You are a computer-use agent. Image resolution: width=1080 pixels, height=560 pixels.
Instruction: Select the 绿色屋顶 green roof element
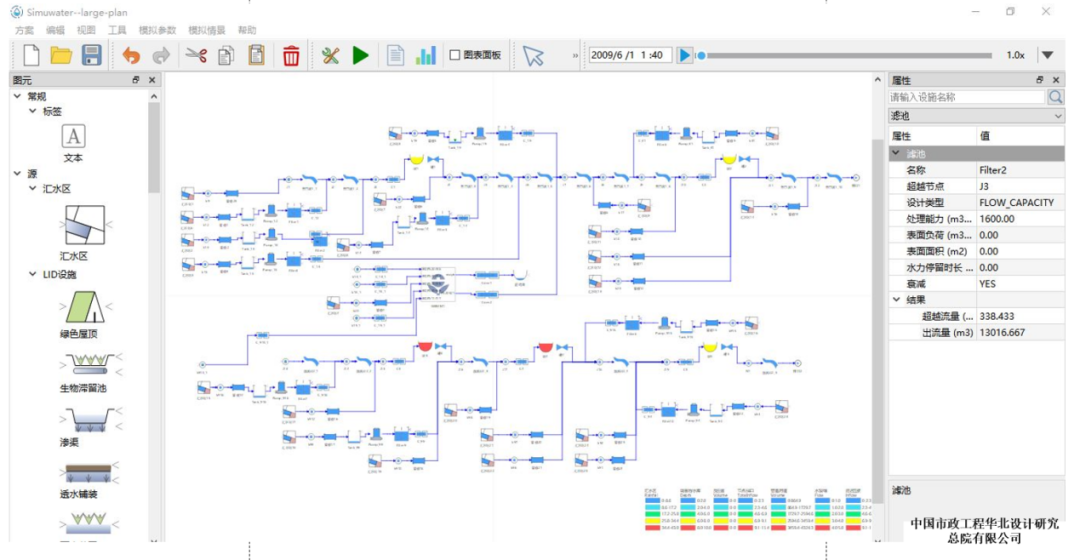click(84, 305)
